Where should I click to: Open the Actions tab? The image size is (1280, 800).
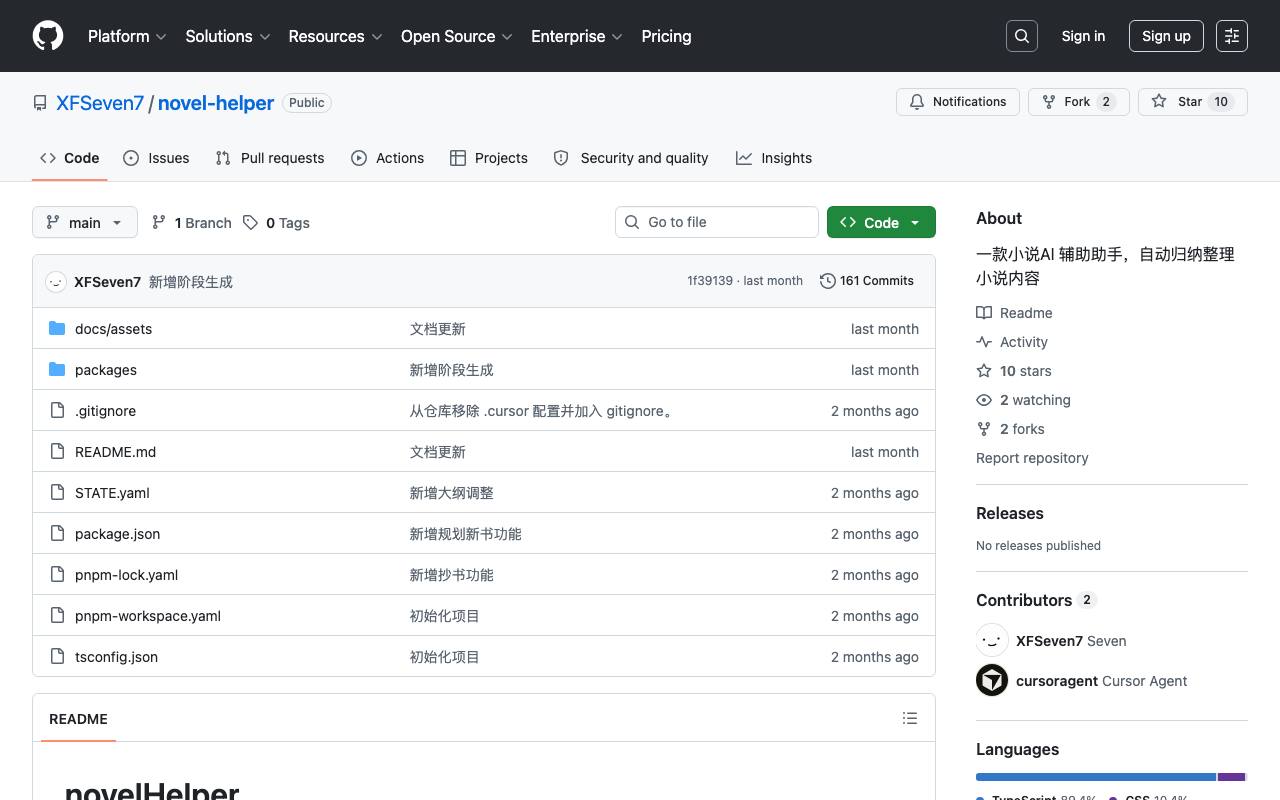pyautogui.click(x=388, y=158)
